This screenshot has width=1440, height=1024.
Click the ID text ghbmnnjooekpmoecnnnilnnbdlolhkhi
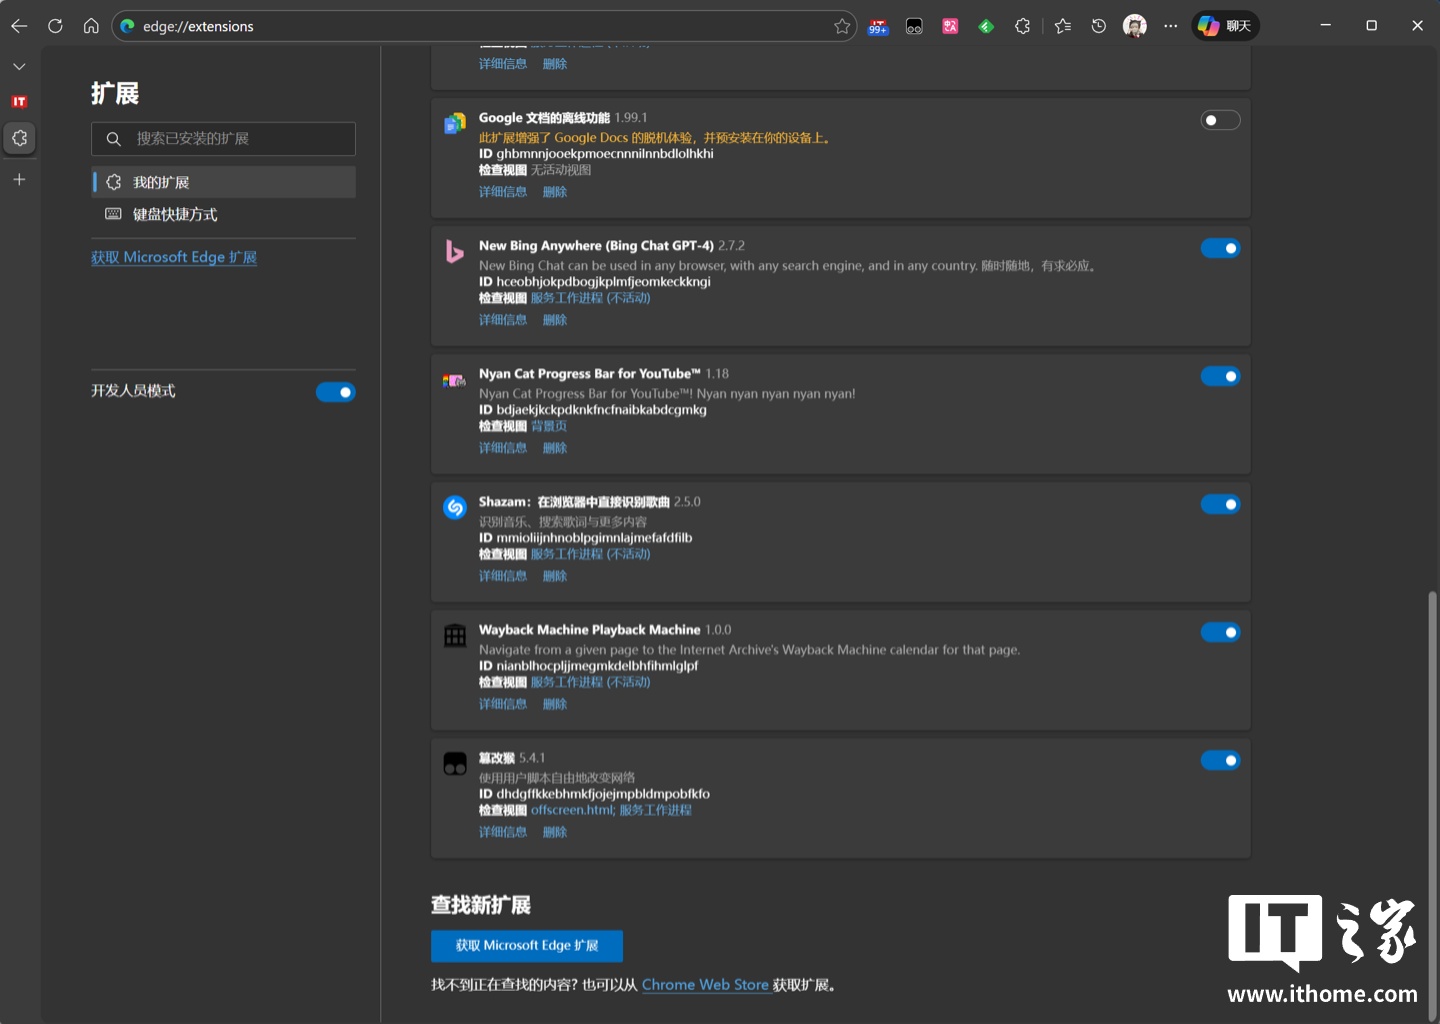(x=605, y=154)
